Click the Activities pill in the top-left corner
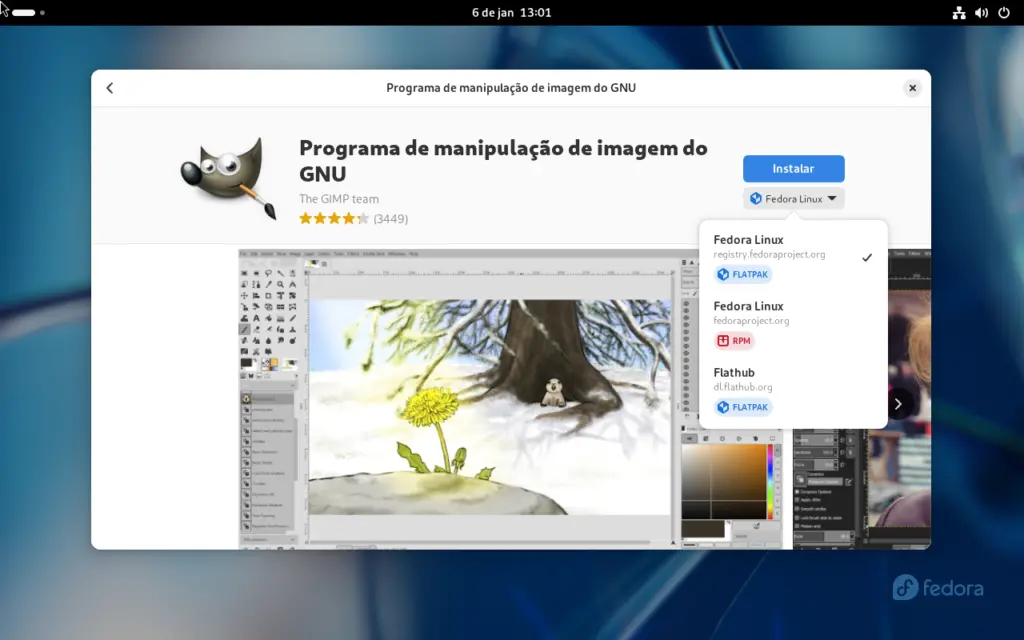The image size is (1024, 640). point(25,13)
